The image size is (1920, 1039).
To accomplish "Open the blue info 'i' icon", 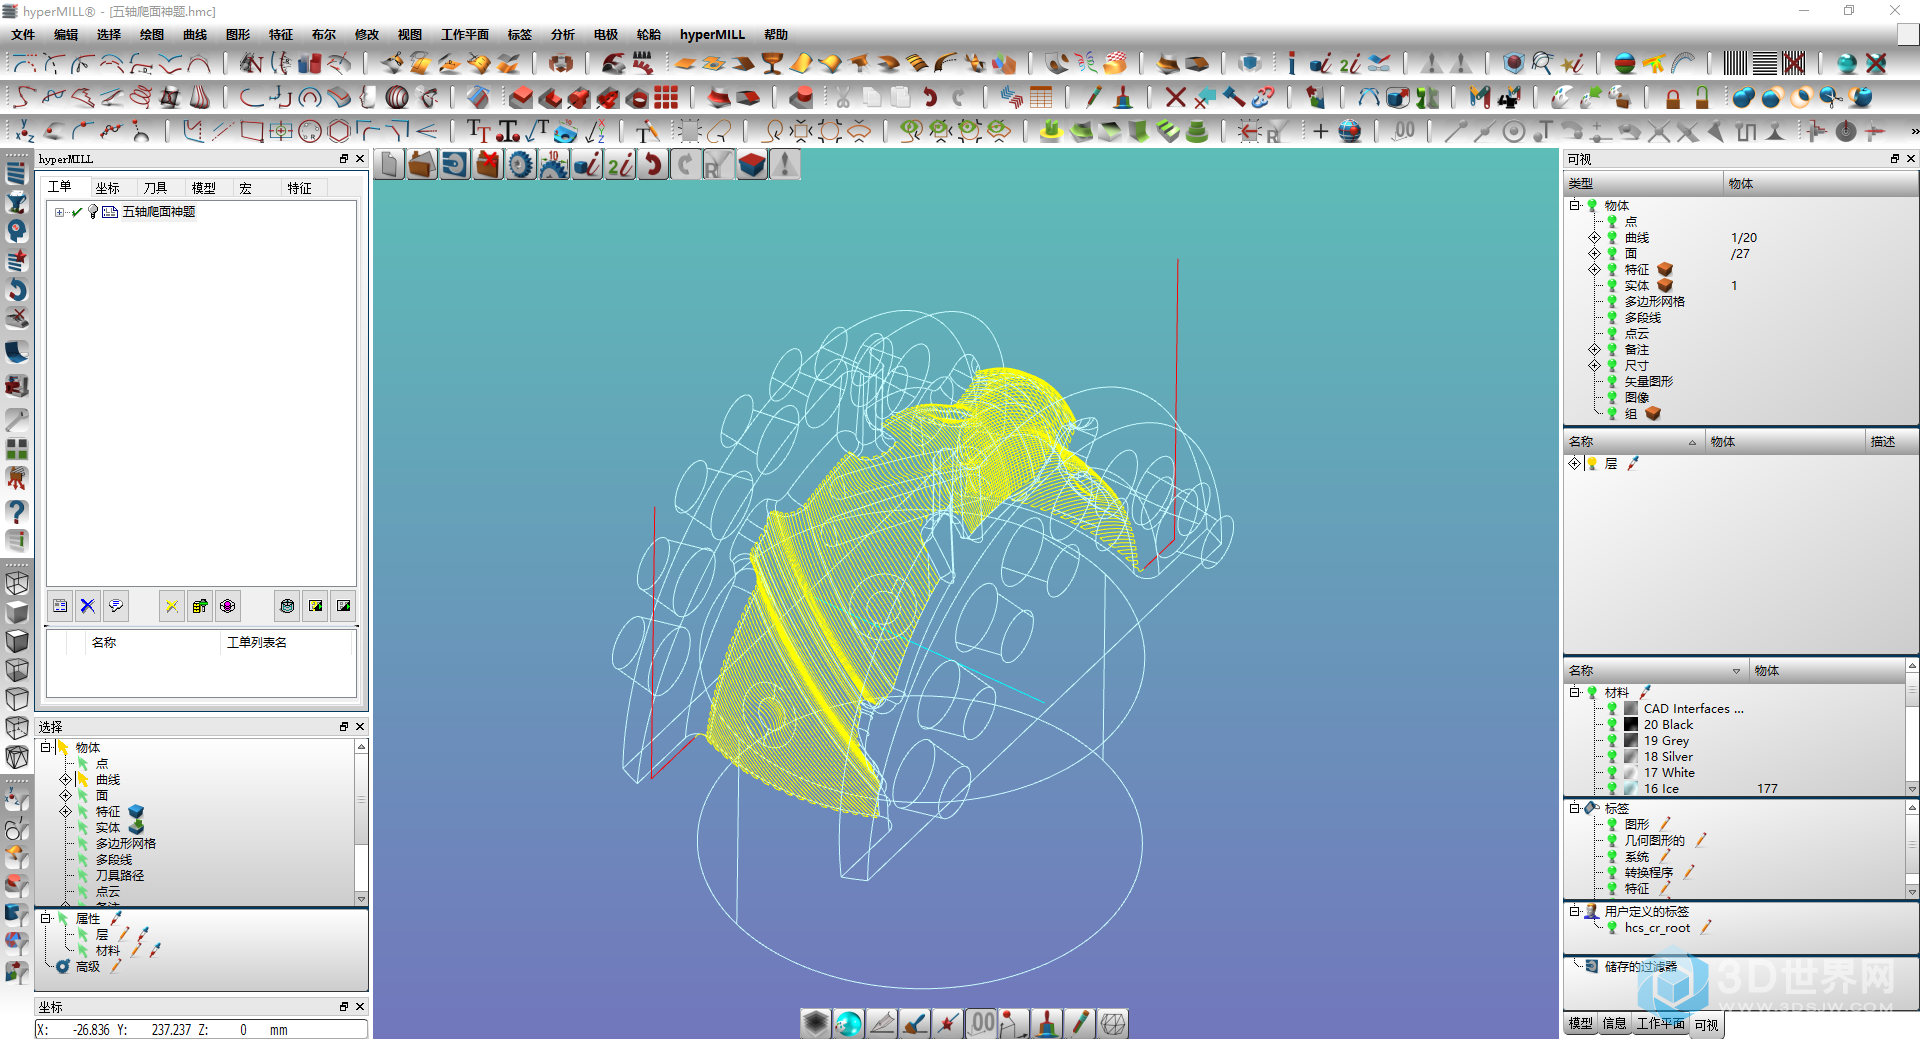I will (1291, 63).
